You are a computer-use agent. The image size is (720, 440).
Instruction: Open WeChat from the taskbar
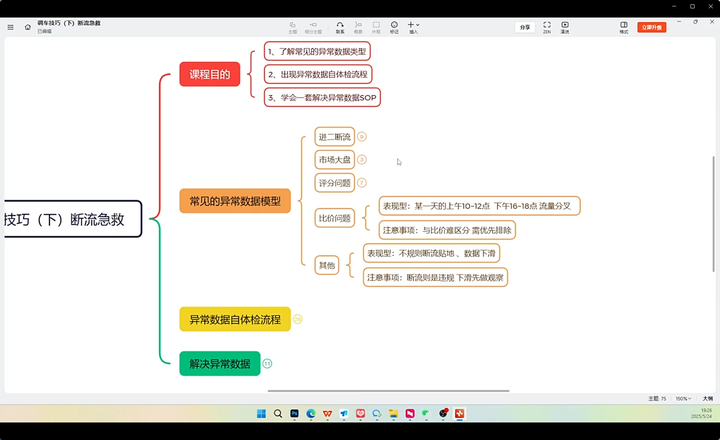click(x=426, y=413)
